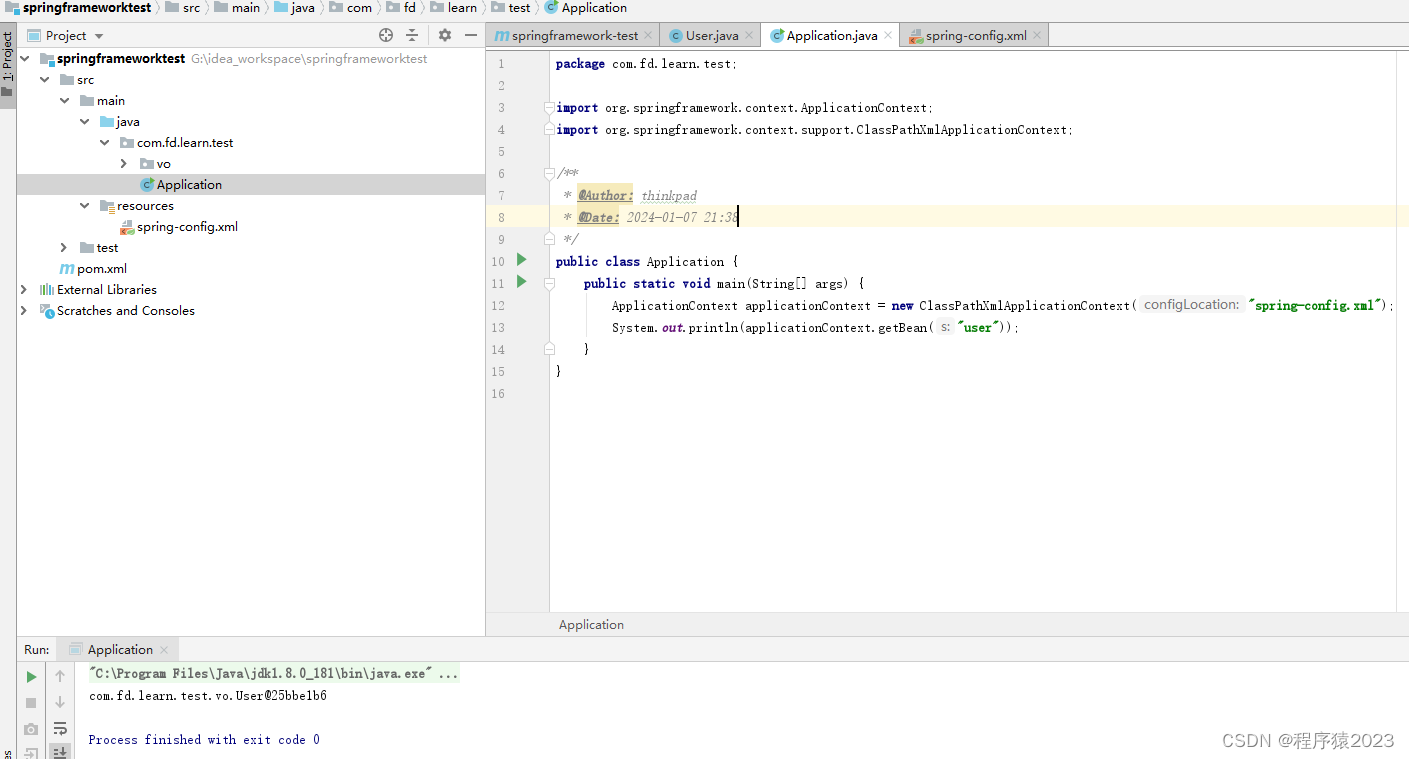Click the thread dump camera icon
Viewport: 1409px width, 759px height.
point(31,728)
